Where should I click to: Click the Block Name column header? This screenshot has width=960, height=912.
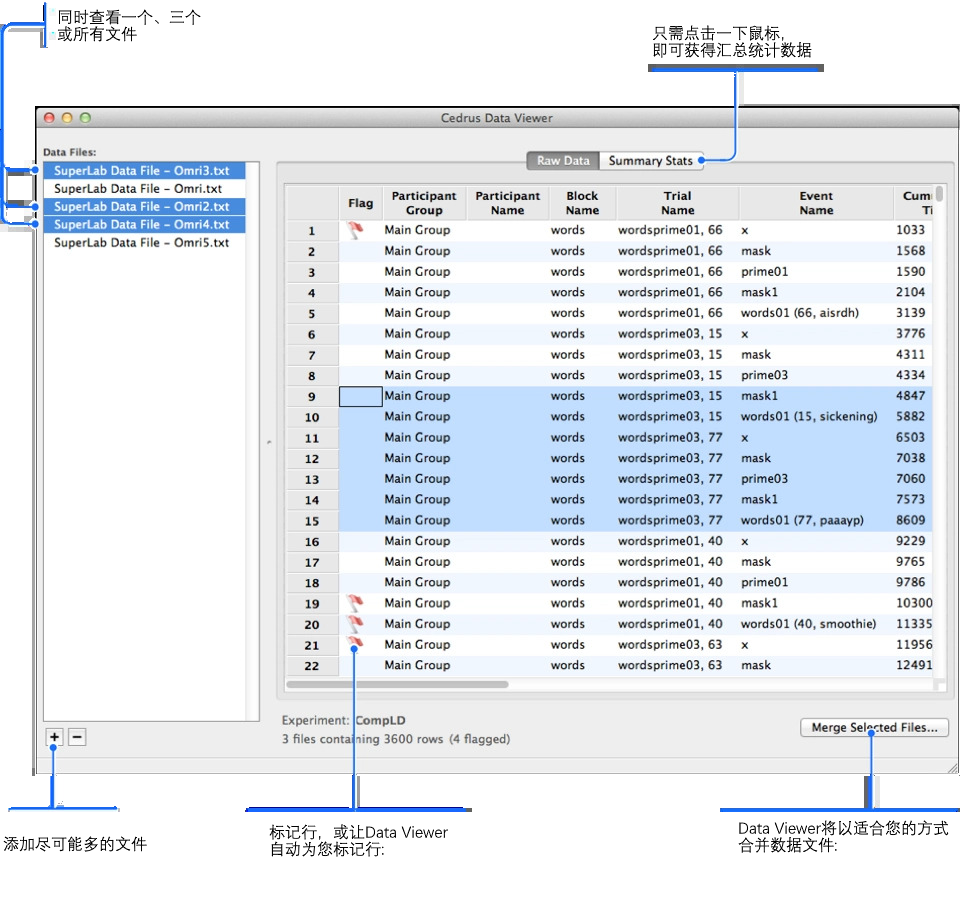[x=582, y=203]
